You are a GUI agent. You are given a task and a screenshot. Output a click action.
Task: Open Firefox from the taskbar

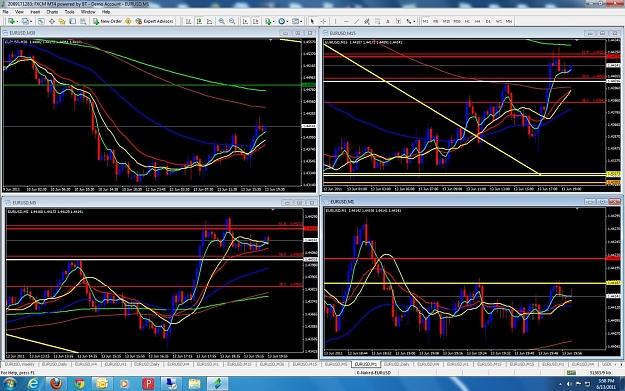click(x=56, y=384)
